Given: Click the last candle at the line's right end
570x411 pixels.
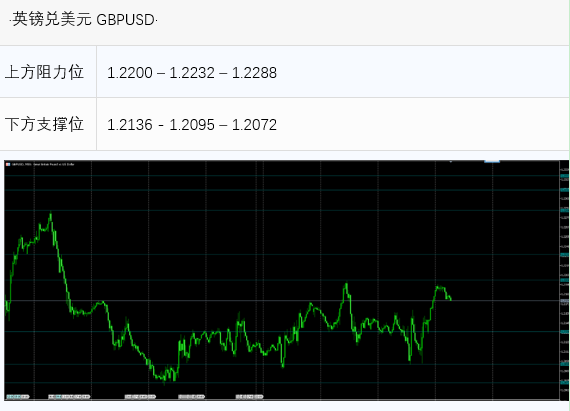Looking at the screenshot, I should coord(451,299).
